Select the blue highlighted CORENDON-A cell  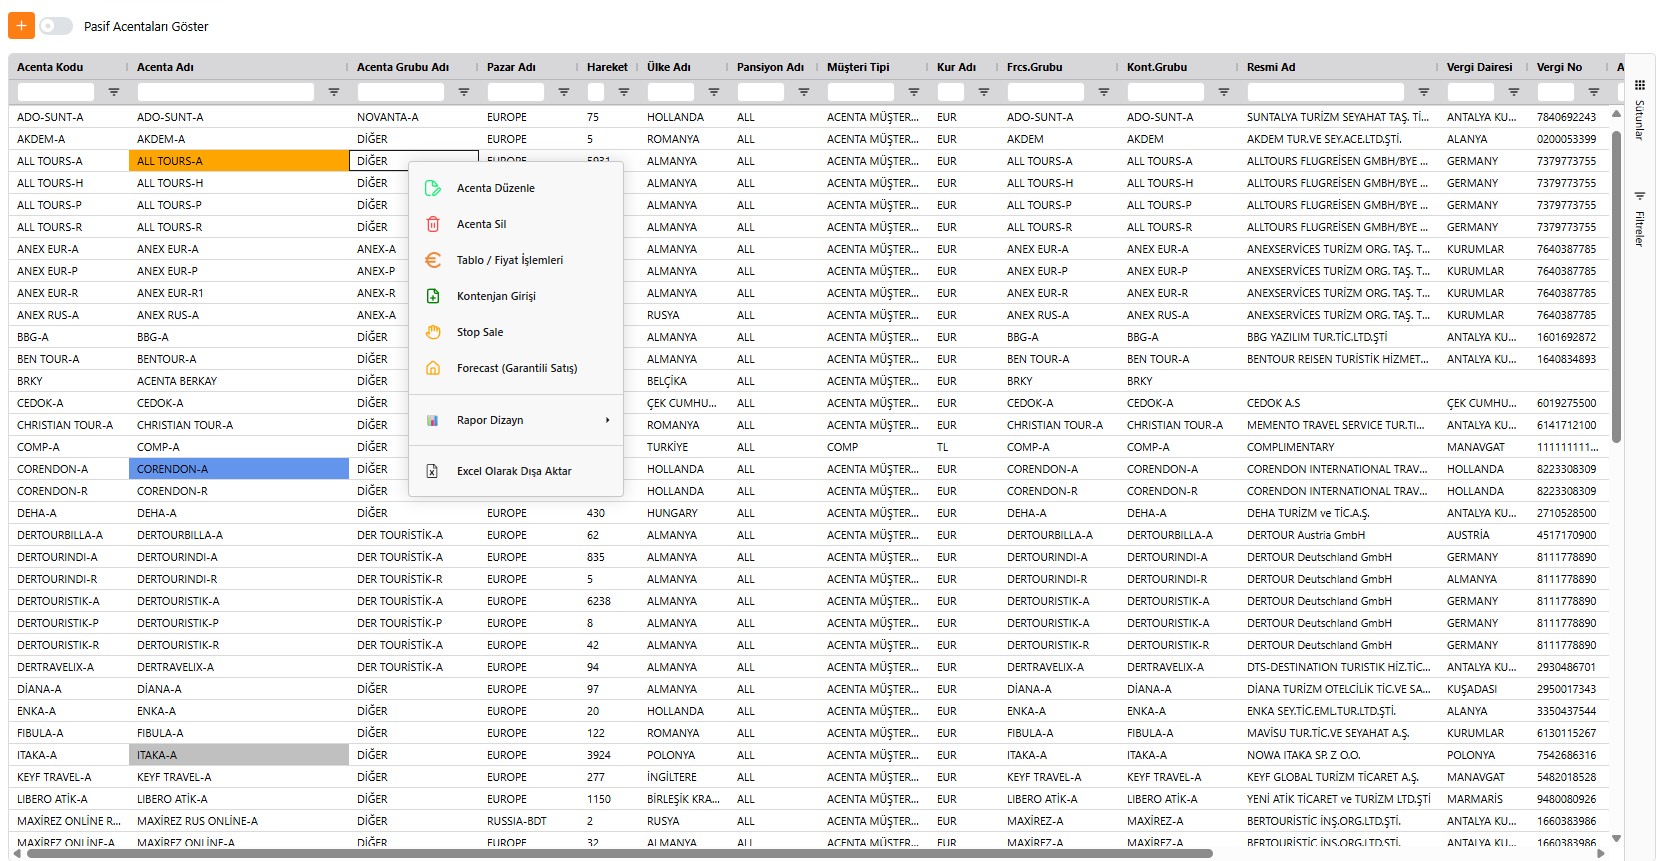(x=238, y=469)
